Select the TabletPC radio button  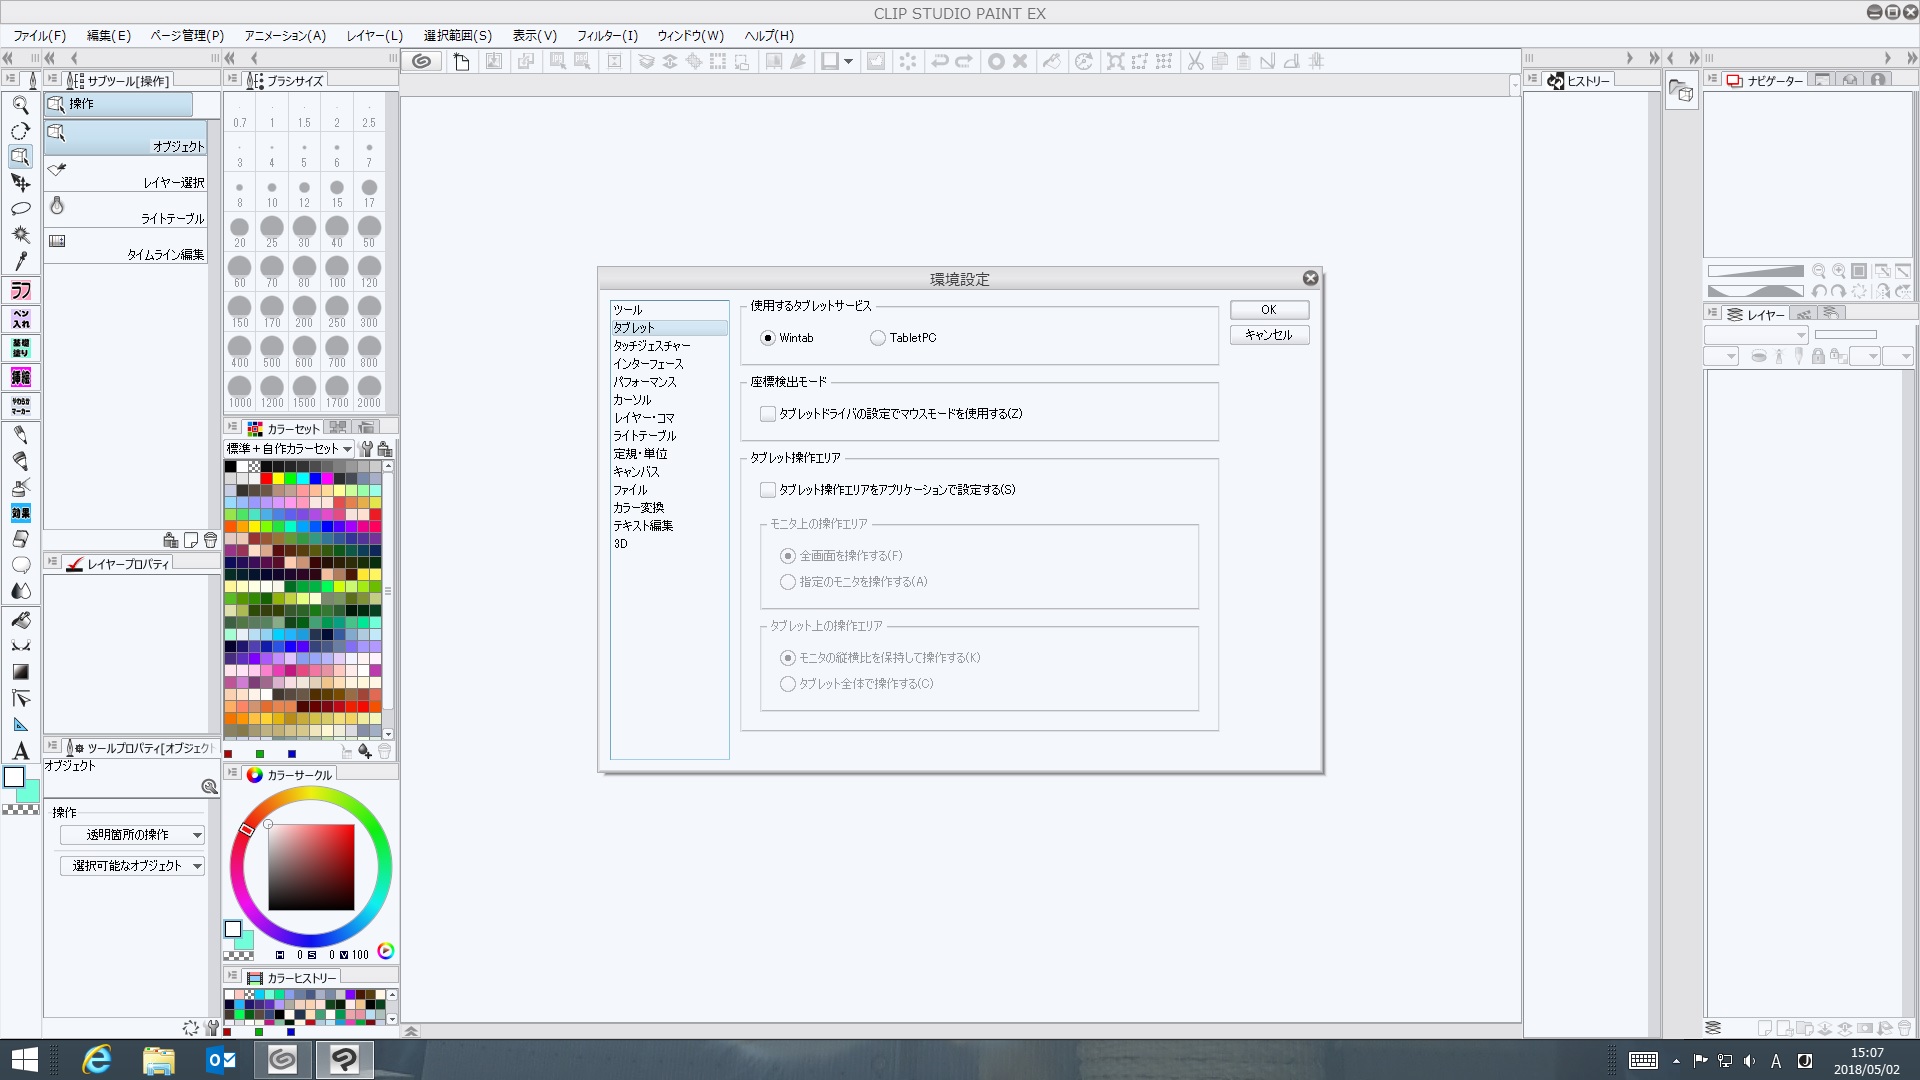coord(877,338)
